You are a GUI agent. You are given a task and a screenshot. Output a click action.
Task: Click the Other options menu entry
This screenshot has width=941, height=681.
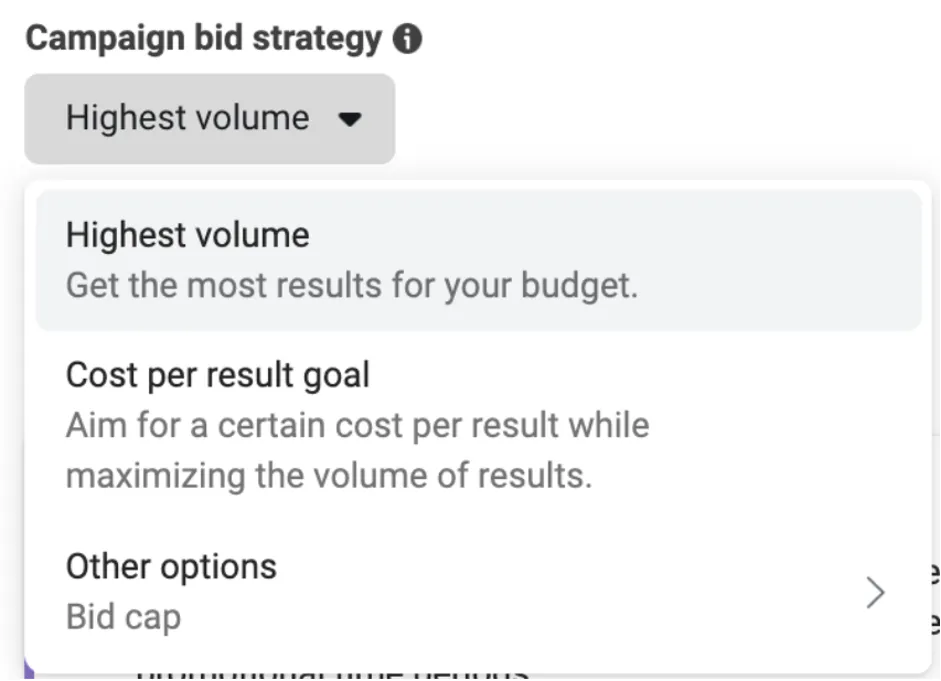(x=170, y=566)
